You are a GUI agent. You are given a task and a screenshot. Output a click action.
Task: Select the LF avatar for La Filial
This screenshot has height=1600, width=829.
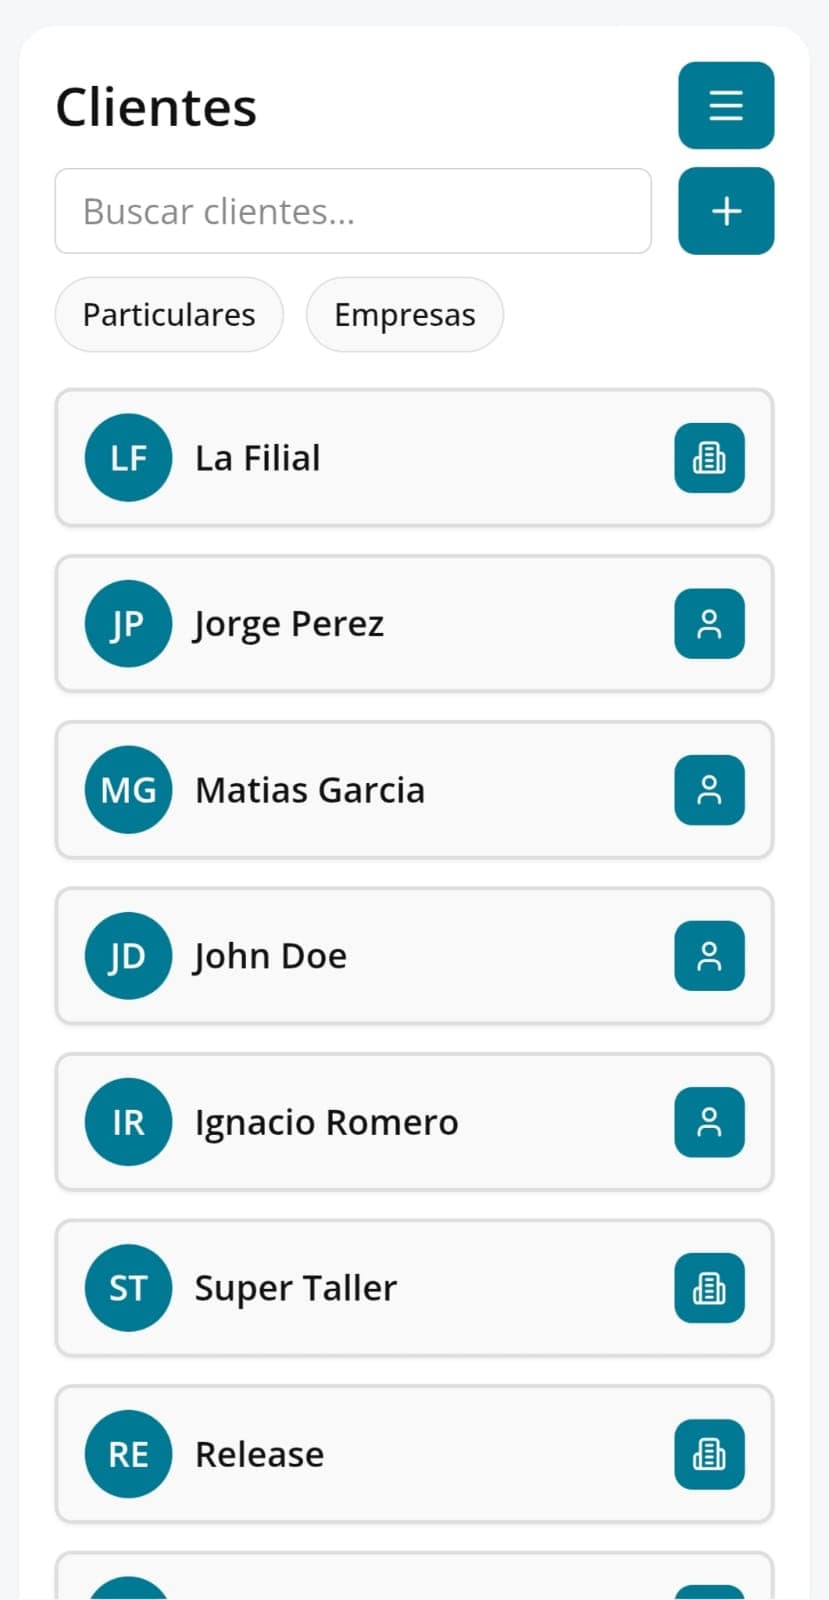point(128,458)
